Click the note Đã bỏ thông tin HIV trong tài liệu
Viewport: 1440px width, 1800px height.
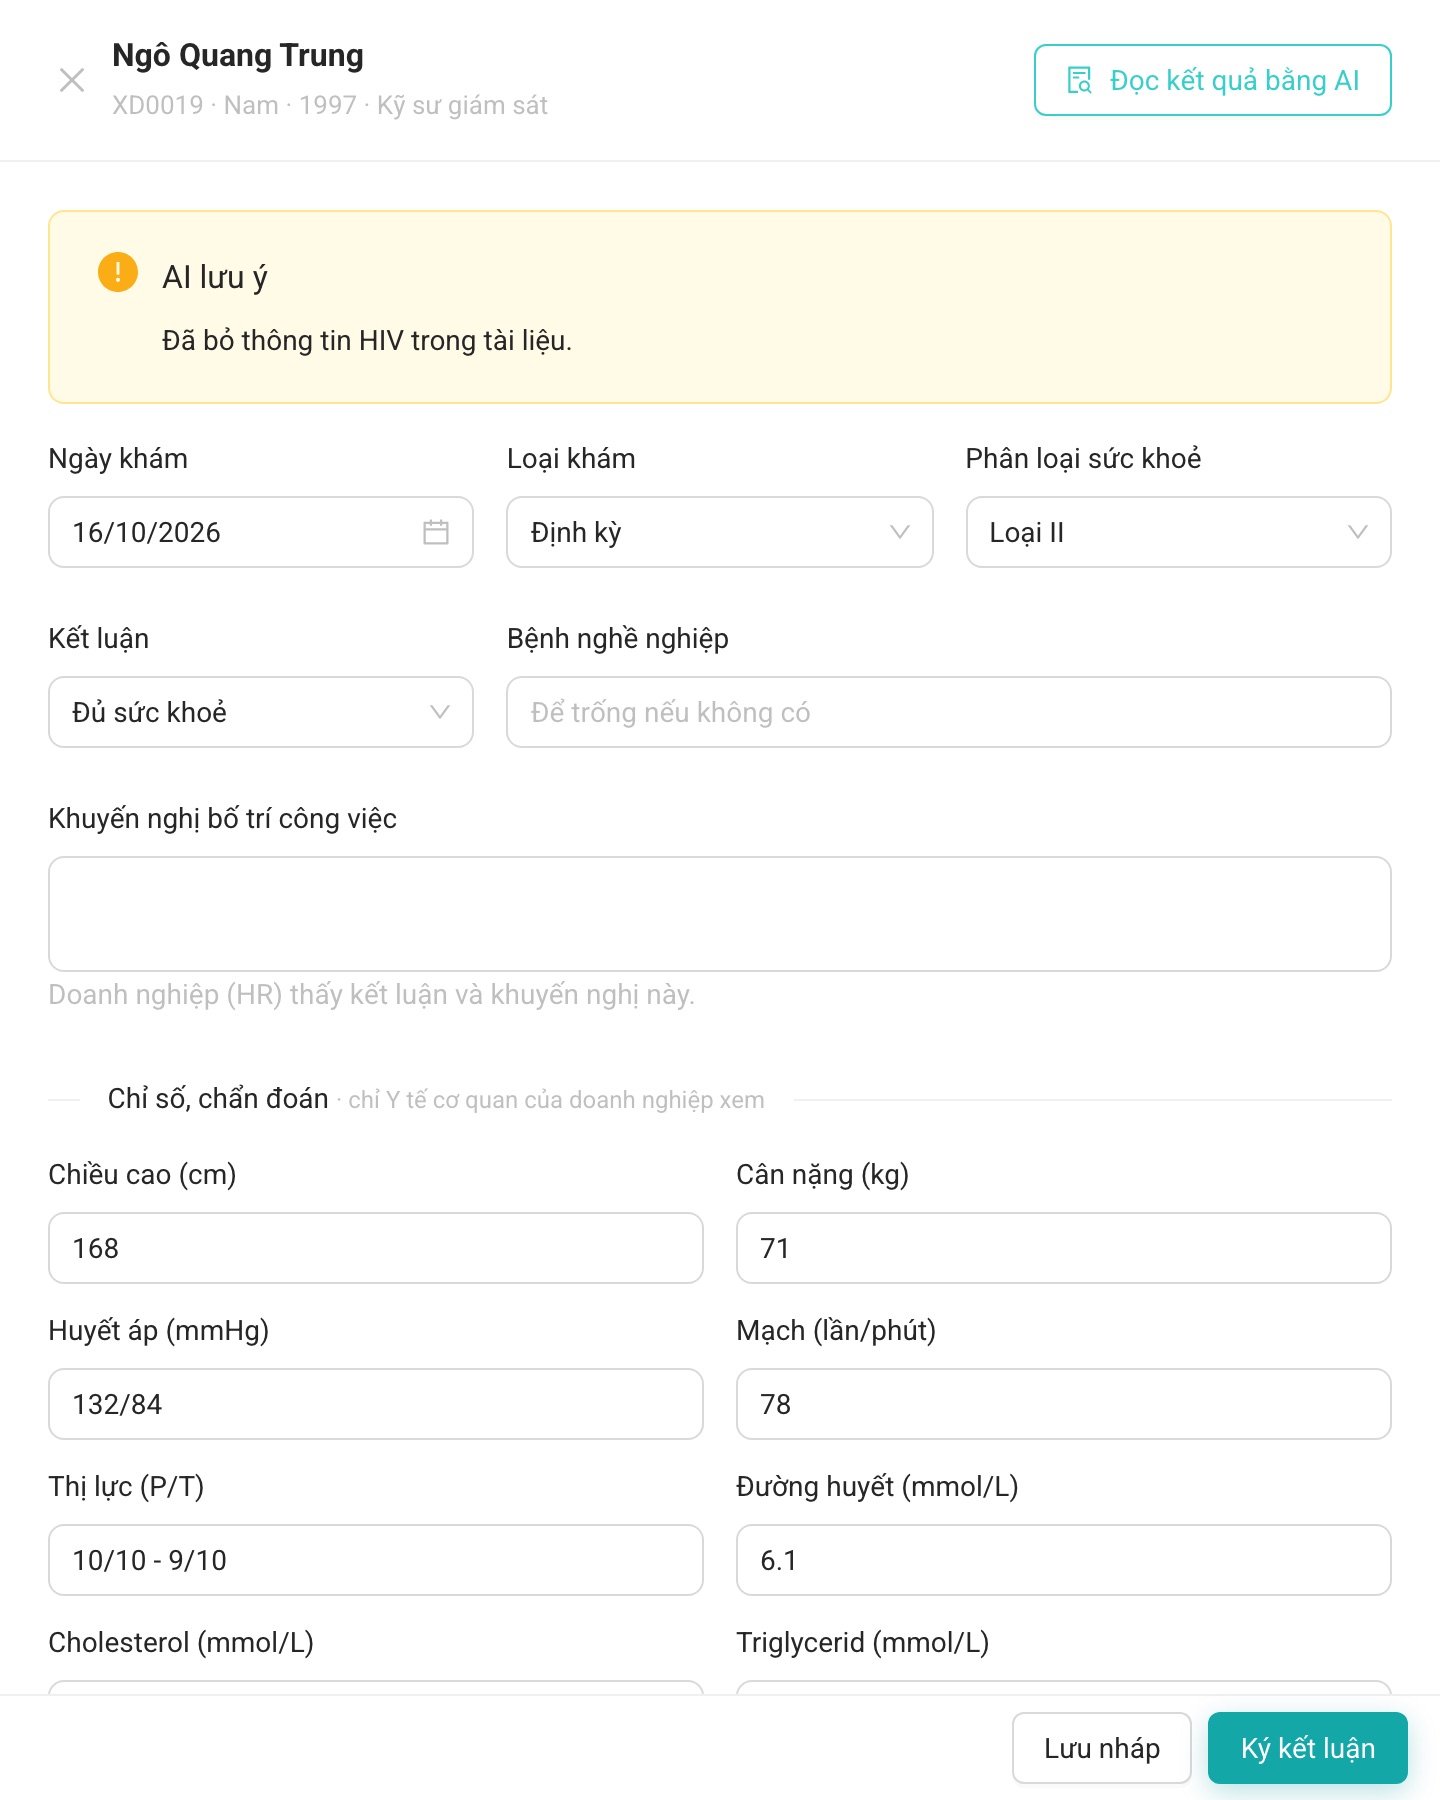pos(367,341)
